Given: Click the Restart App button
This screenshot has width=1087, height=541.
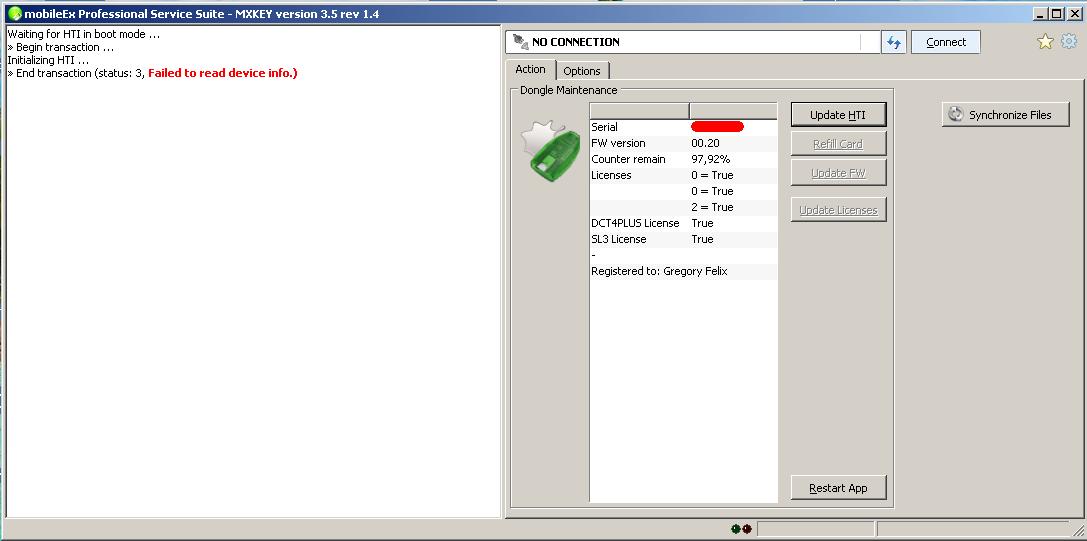Looking at the screenshot, I should tap(838, 488).
